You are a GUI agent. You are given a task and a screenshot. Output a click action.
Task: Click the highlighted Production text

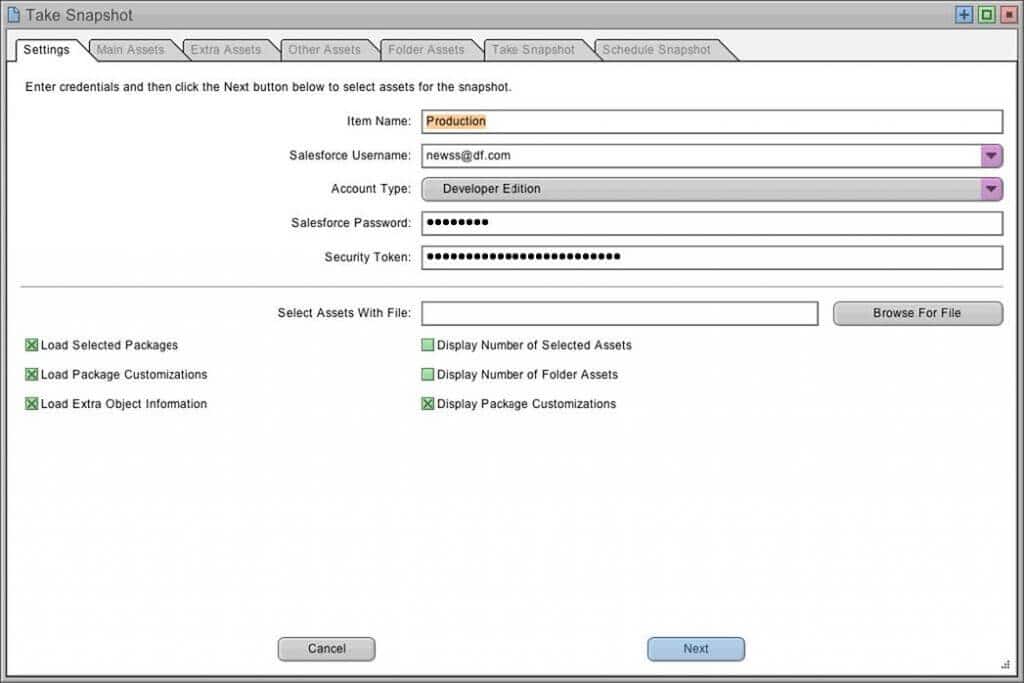pyautogui.click(x=456, y=121)
